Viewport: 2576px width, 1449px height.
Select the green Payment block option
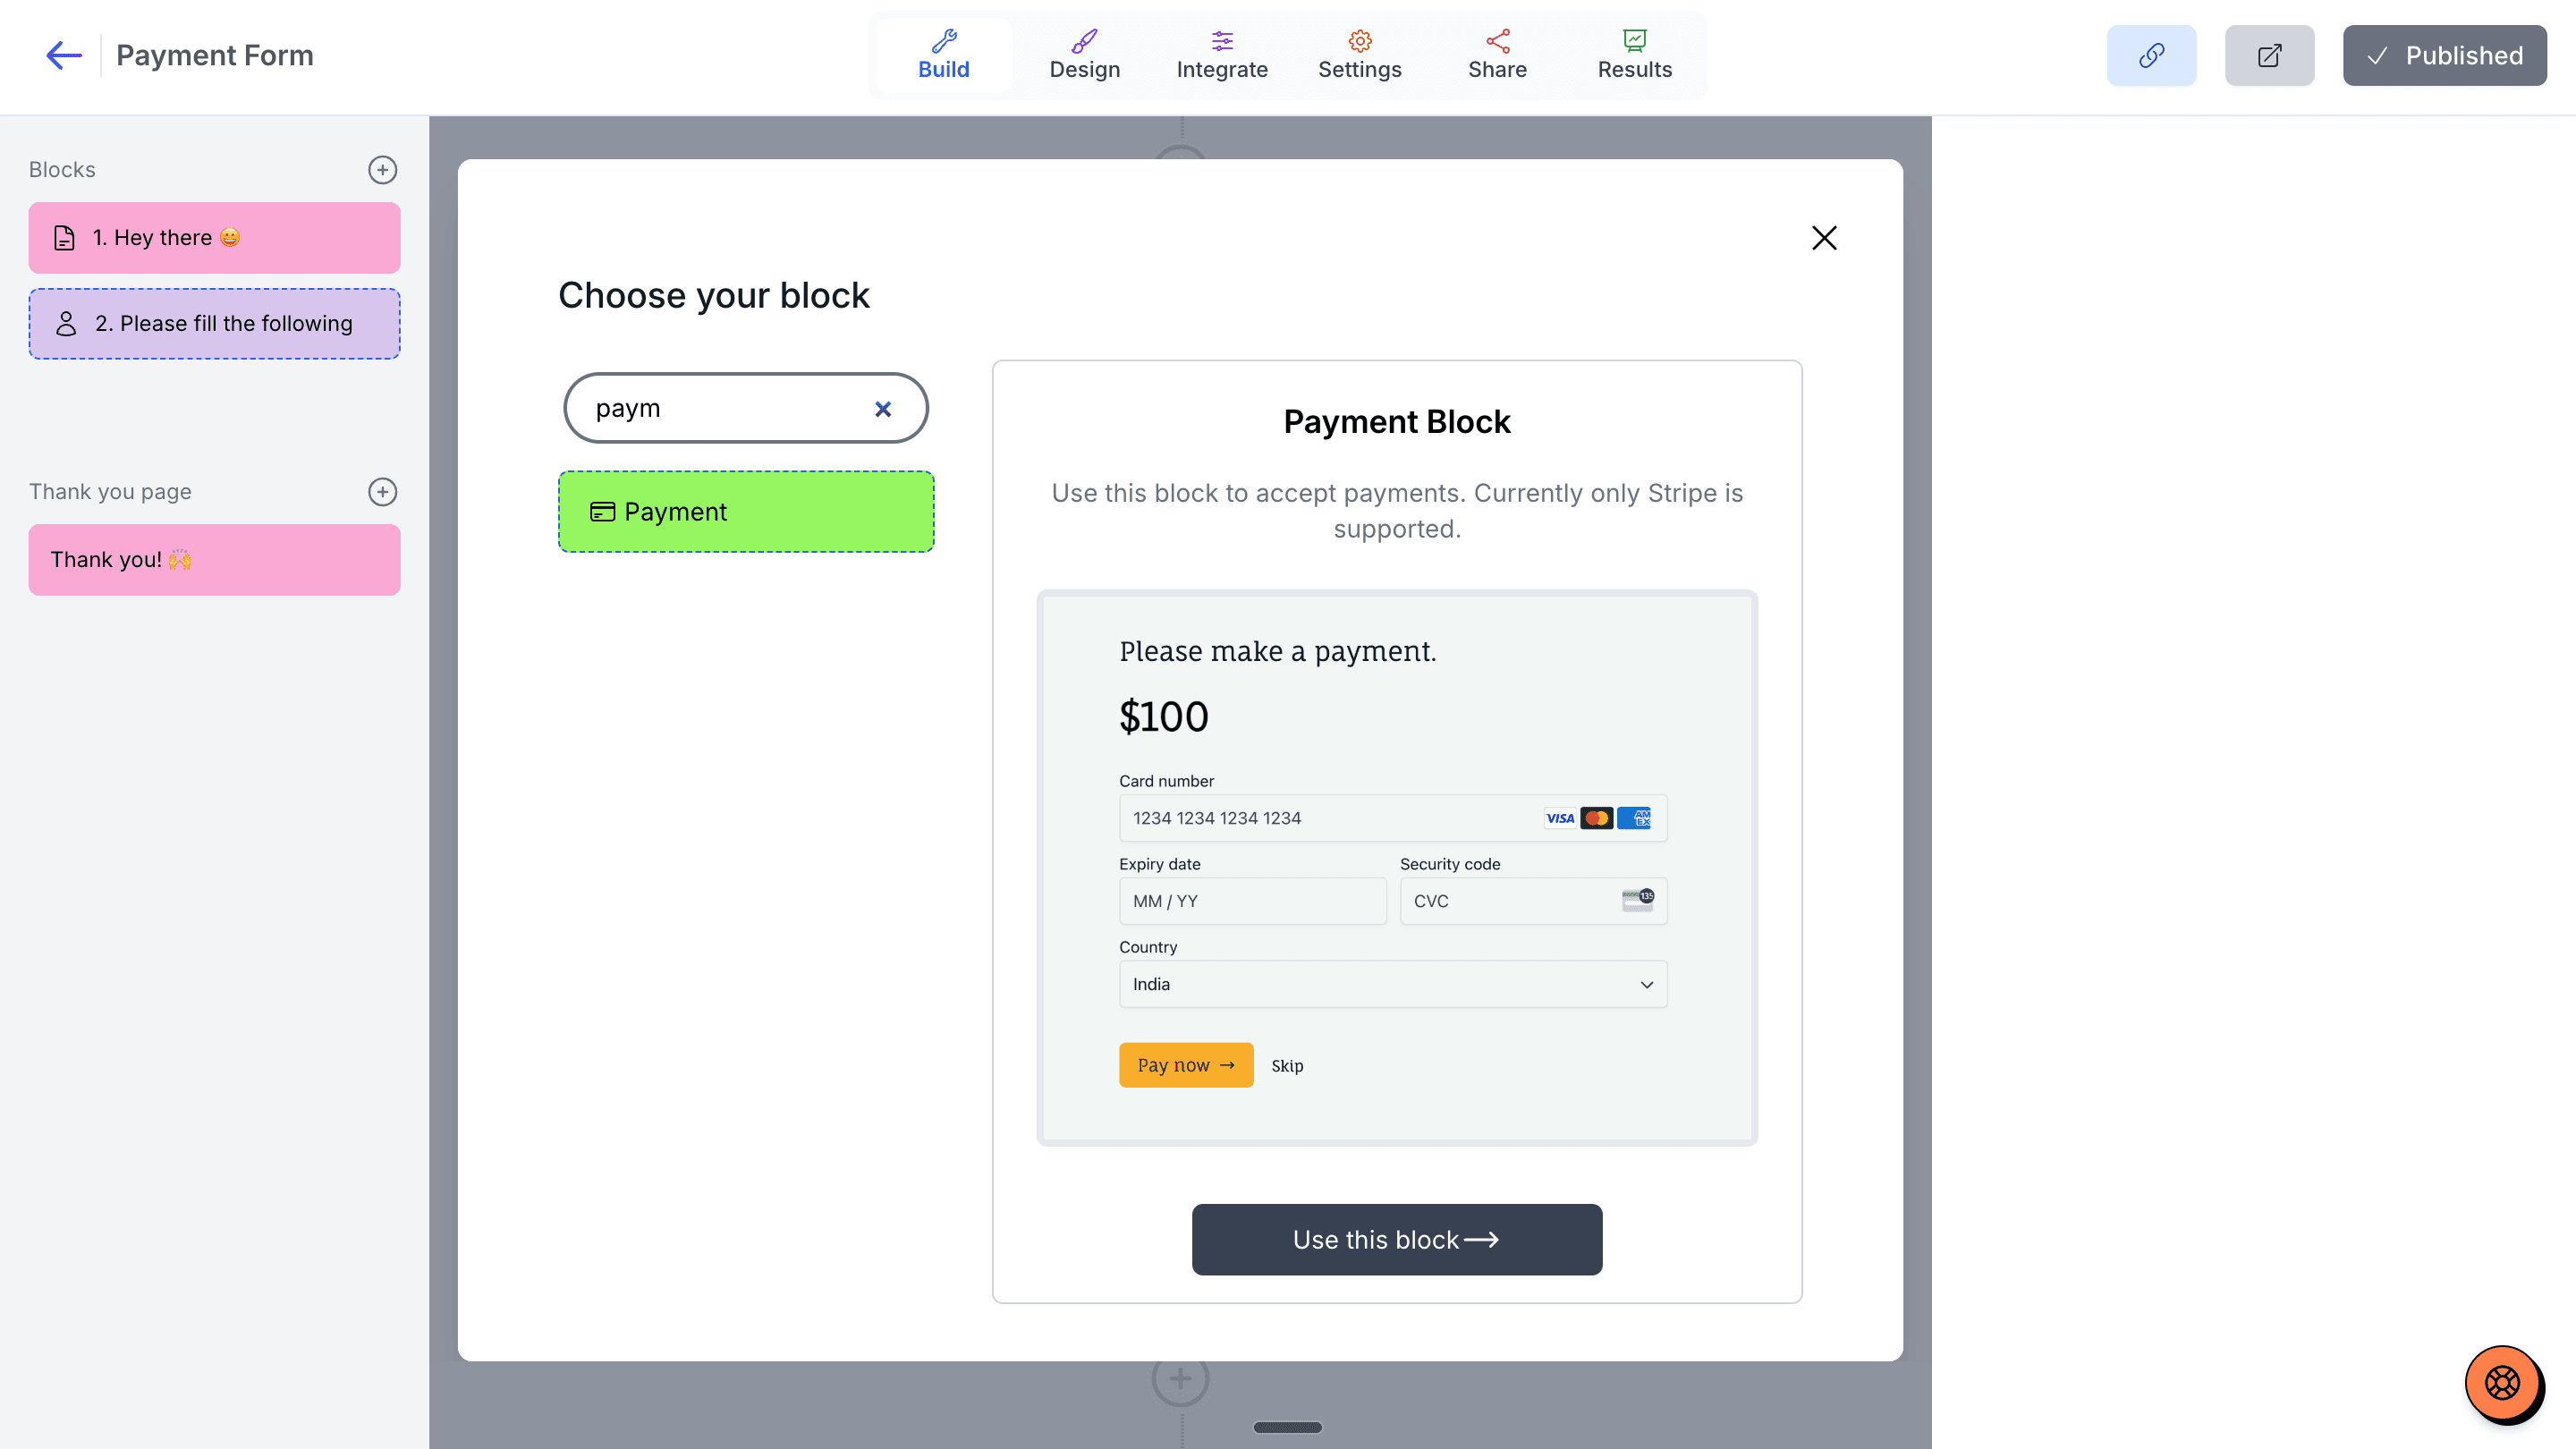click(746, 511)
